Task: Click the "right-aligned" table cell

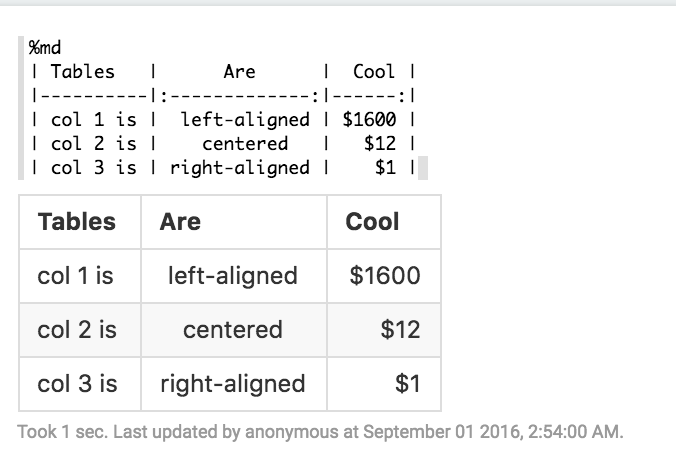Action: click(x=233, y=384)
